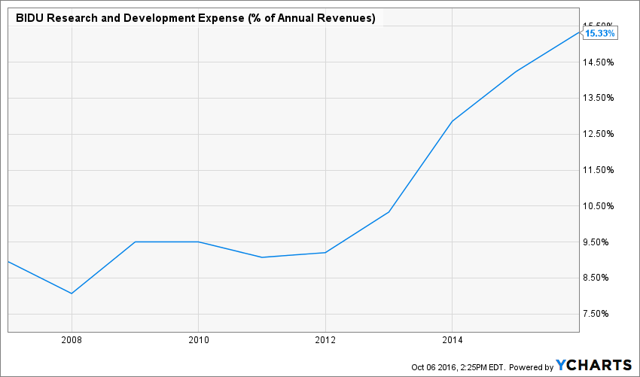Image resolution: width=640 pixels, height=377 pixels.
Task: Click the 15.33% latest value label
Action: point(599,33)
